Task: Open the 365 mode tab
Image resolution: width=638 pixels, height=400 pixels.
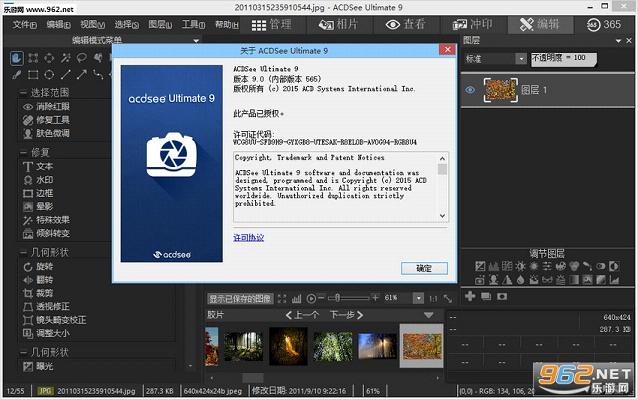Action: click(604, 25)
